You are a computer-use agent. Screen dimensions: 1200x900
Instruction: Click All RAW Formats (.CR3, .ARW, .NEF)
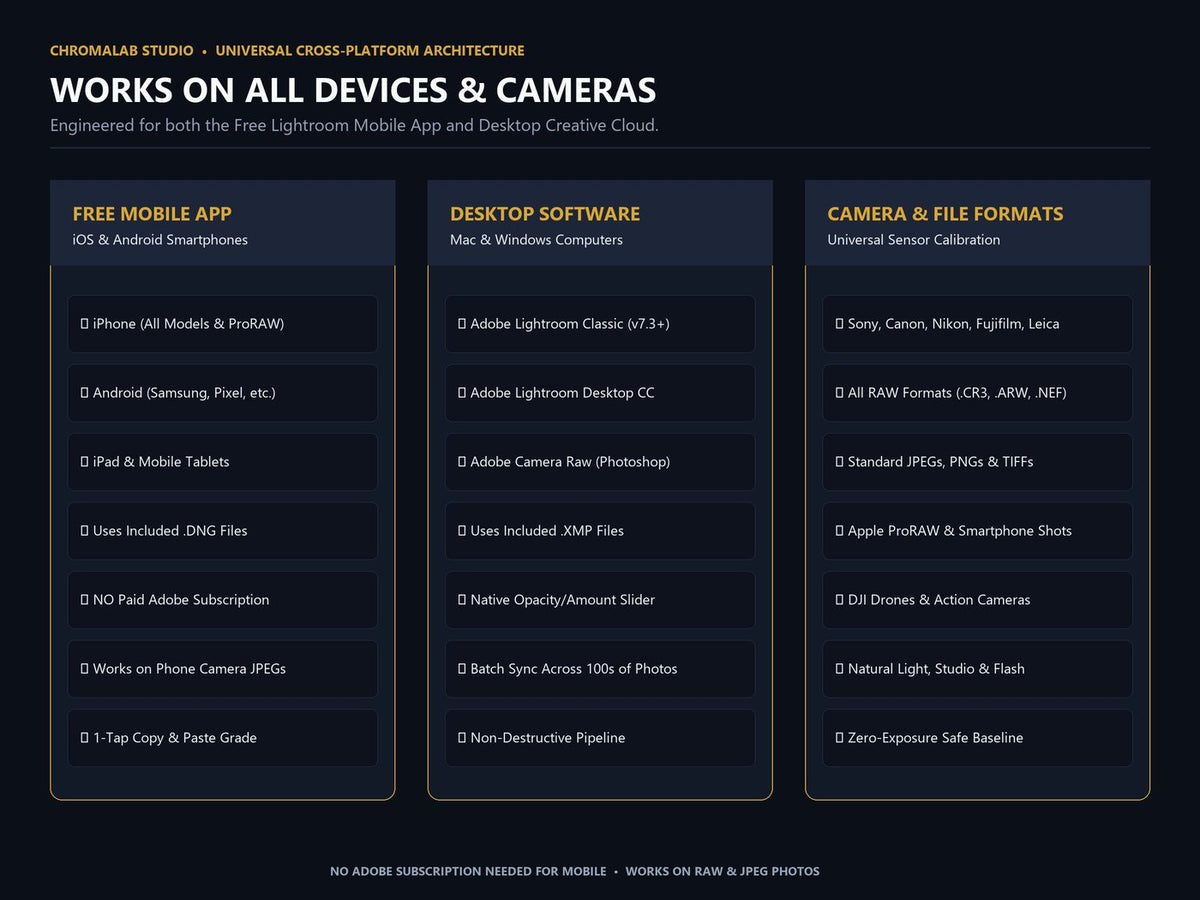[x=978, y=393]
